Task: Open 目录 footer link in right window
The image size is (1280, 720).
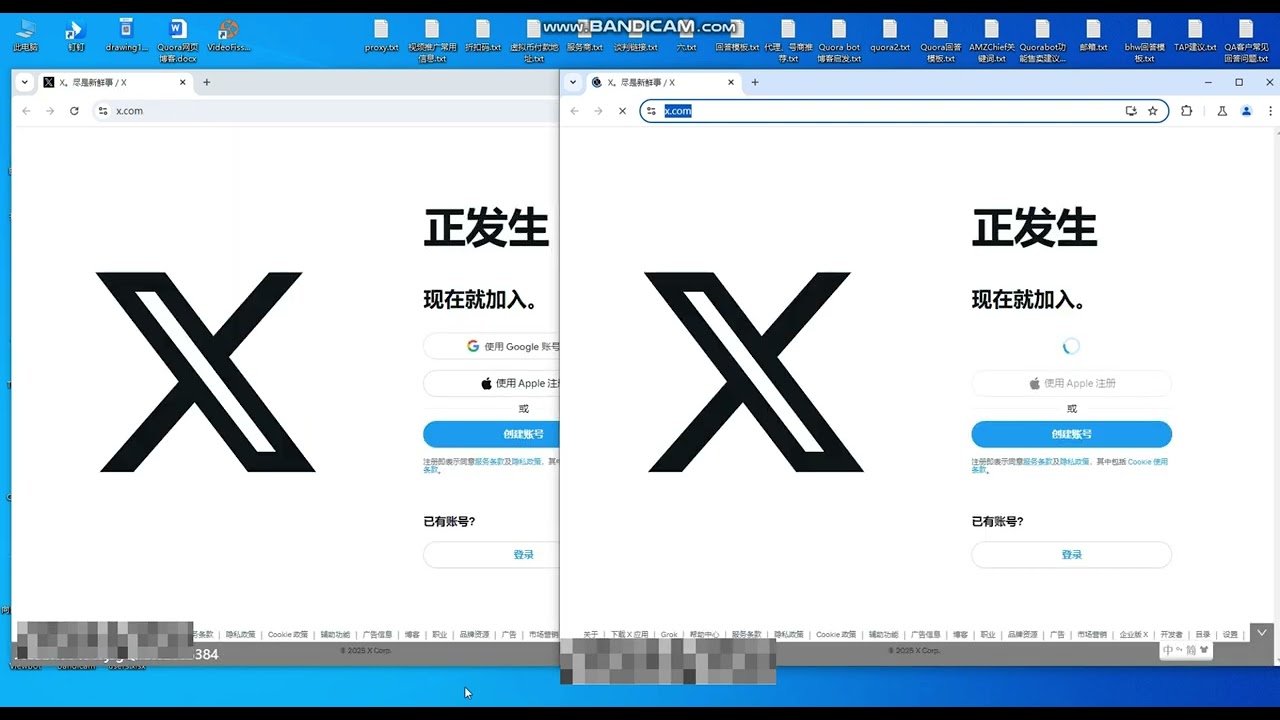Action: pos(1202,634)
